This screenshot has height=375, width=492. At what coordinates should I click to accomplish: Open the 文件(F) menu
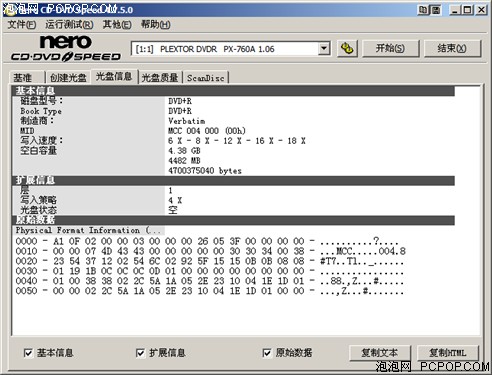pos(22,24)
